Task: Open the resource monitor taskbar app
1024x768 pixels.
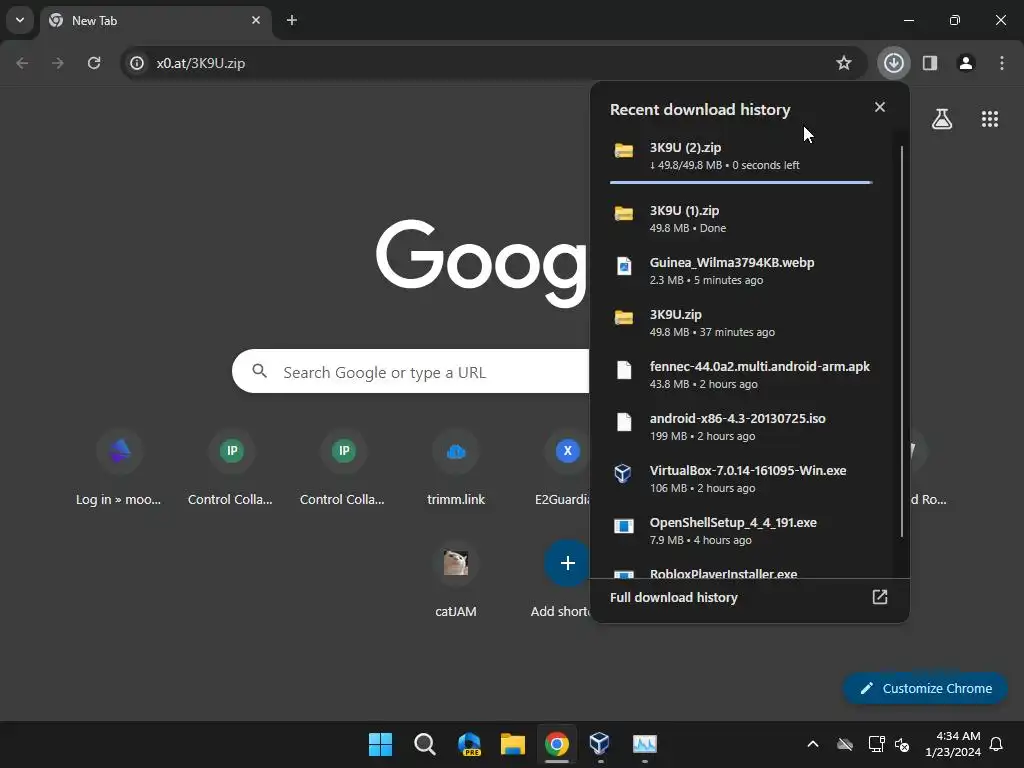Action: click(645, 744)
